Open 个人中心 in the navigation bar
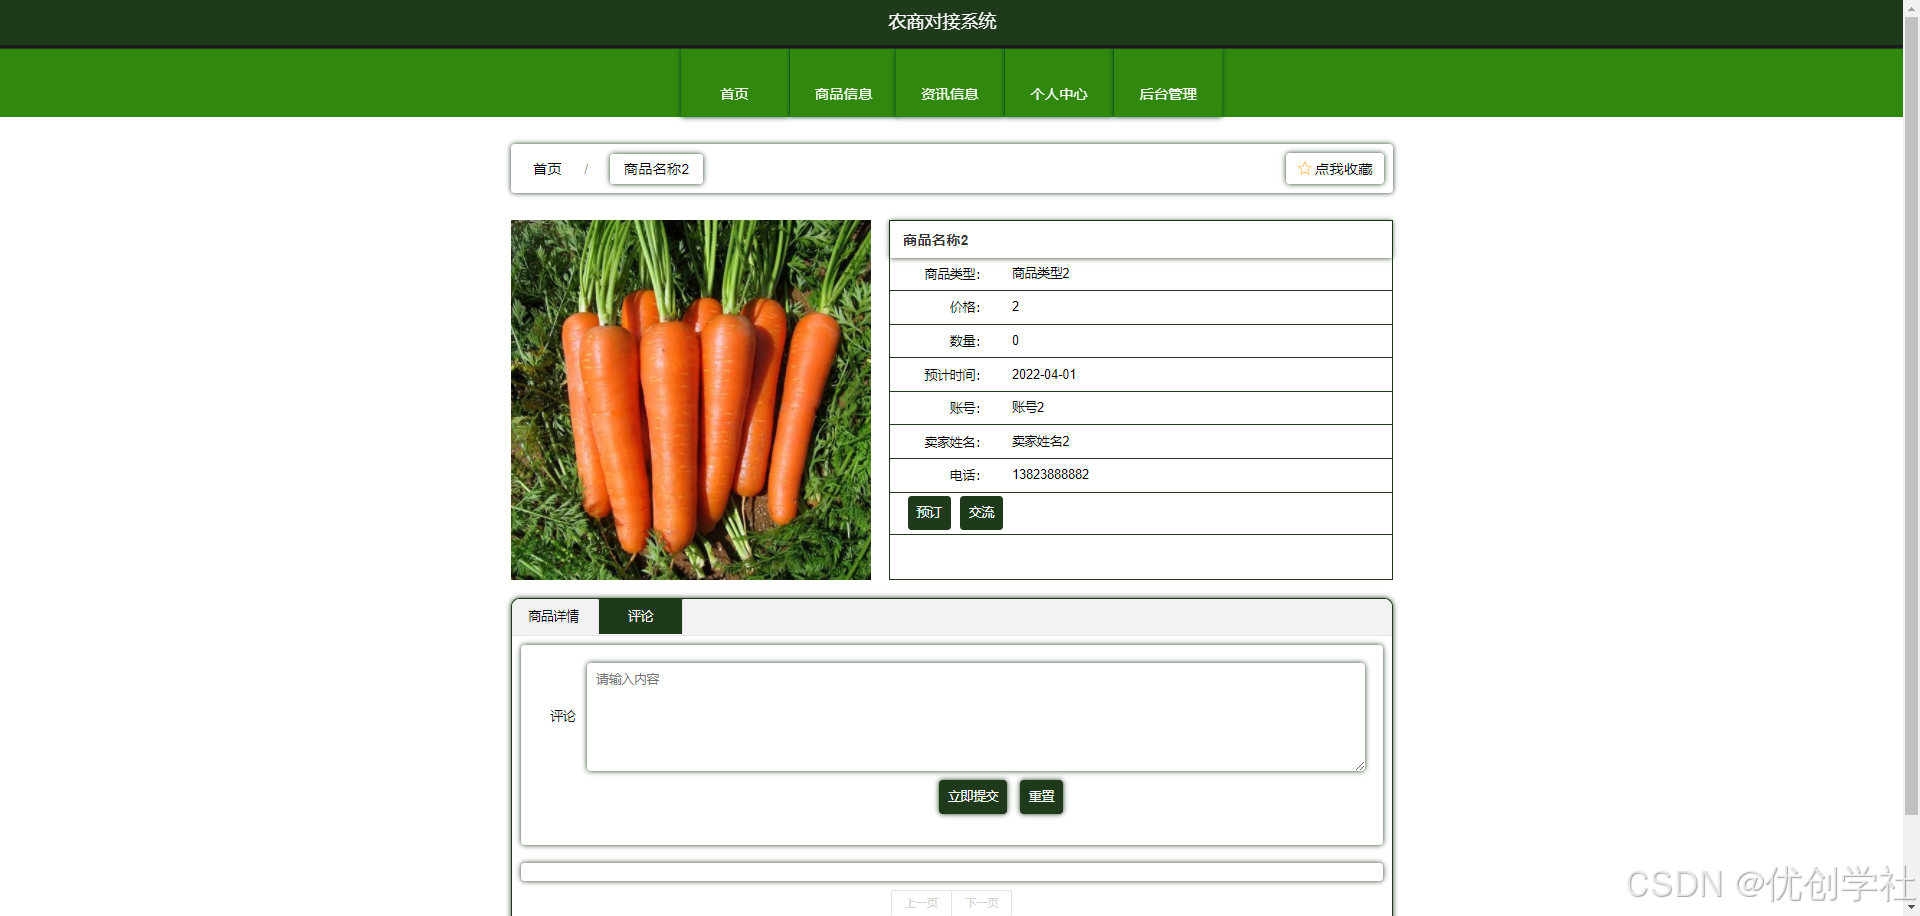The image size is (1920, 916). point(1059,84)
